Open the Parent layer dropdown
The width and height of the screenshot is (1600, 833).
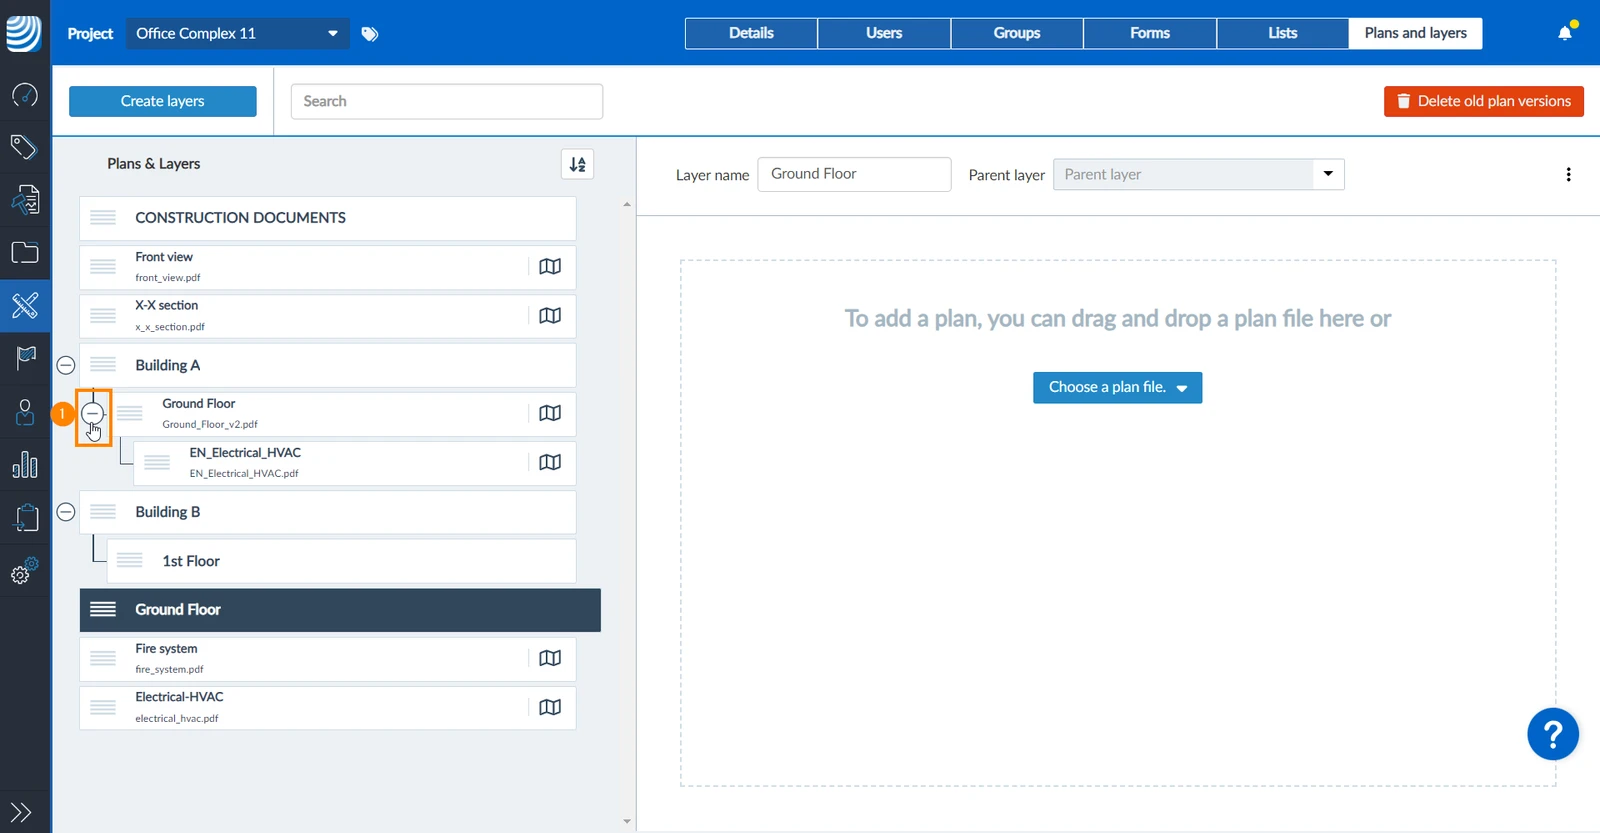pyautogui.click(x=1198, y=175)
